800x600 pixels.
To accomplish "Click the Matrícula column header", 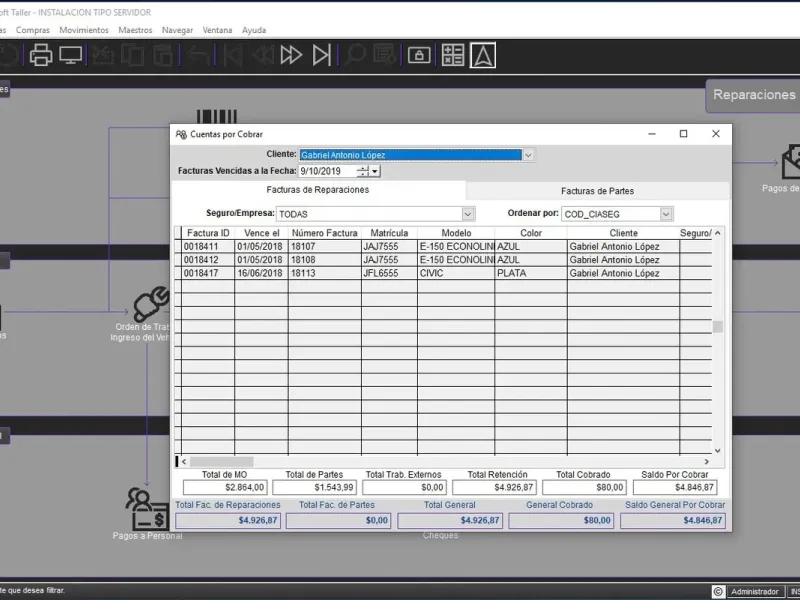I will pos(388,233).
